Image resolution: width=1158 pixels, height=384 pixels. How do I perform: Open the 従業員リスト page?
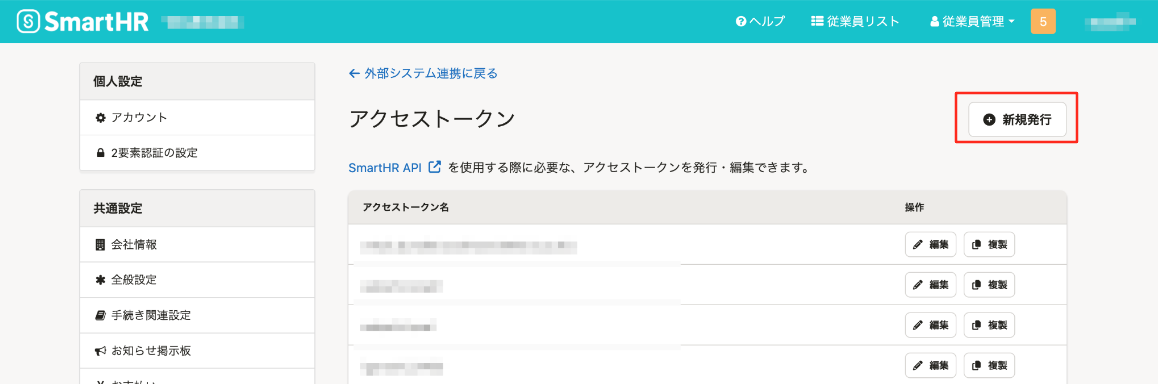[x=854, y=21]
